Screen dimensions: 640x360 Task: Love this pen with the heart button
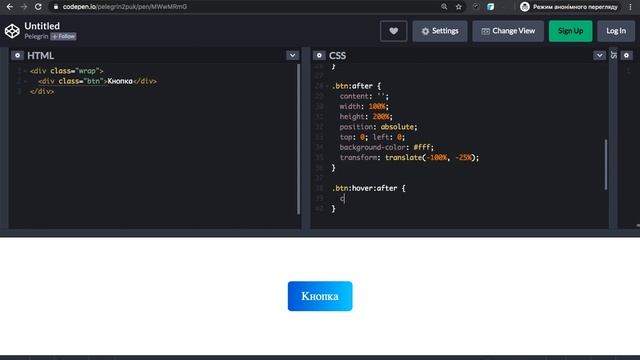pyautogui.click(x=393, y=31)
